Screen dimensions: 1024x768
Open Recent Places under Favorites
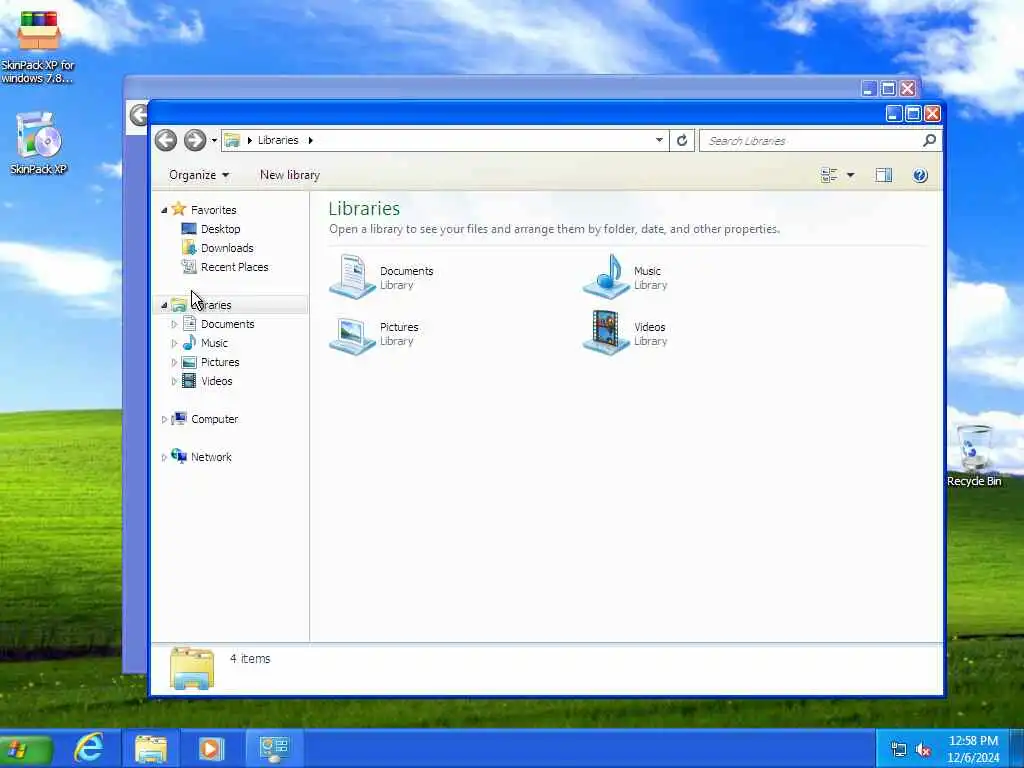pos(234,267)
